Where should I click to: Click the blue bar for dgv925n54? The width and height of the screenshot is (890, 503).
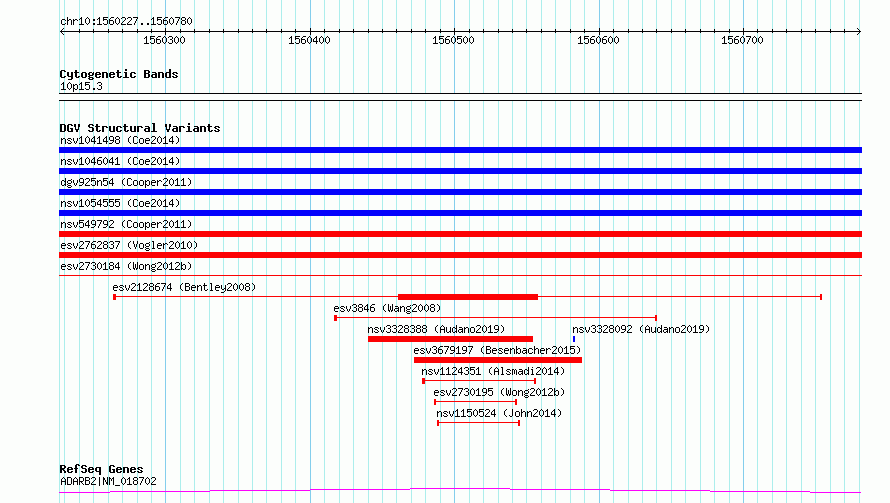[x=460, y=192]
